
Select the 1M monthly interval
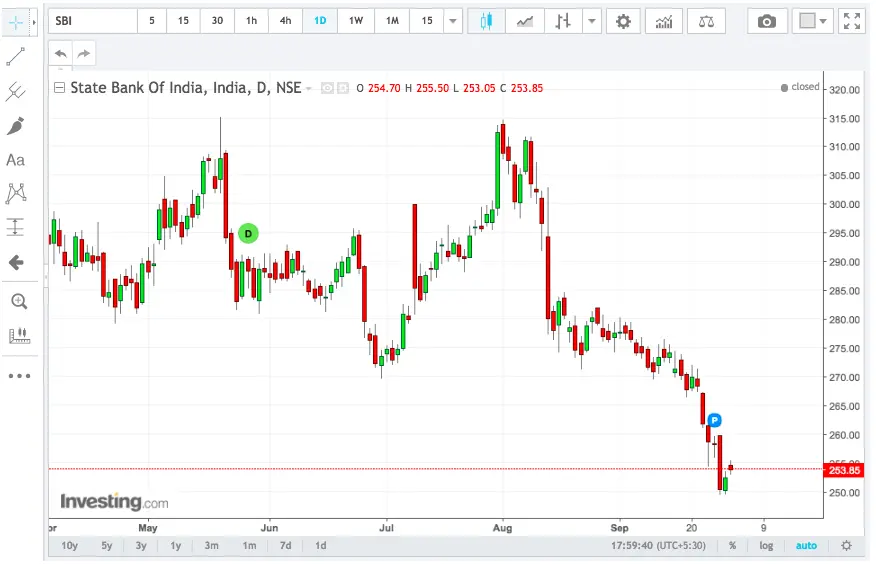pos(392,21)
